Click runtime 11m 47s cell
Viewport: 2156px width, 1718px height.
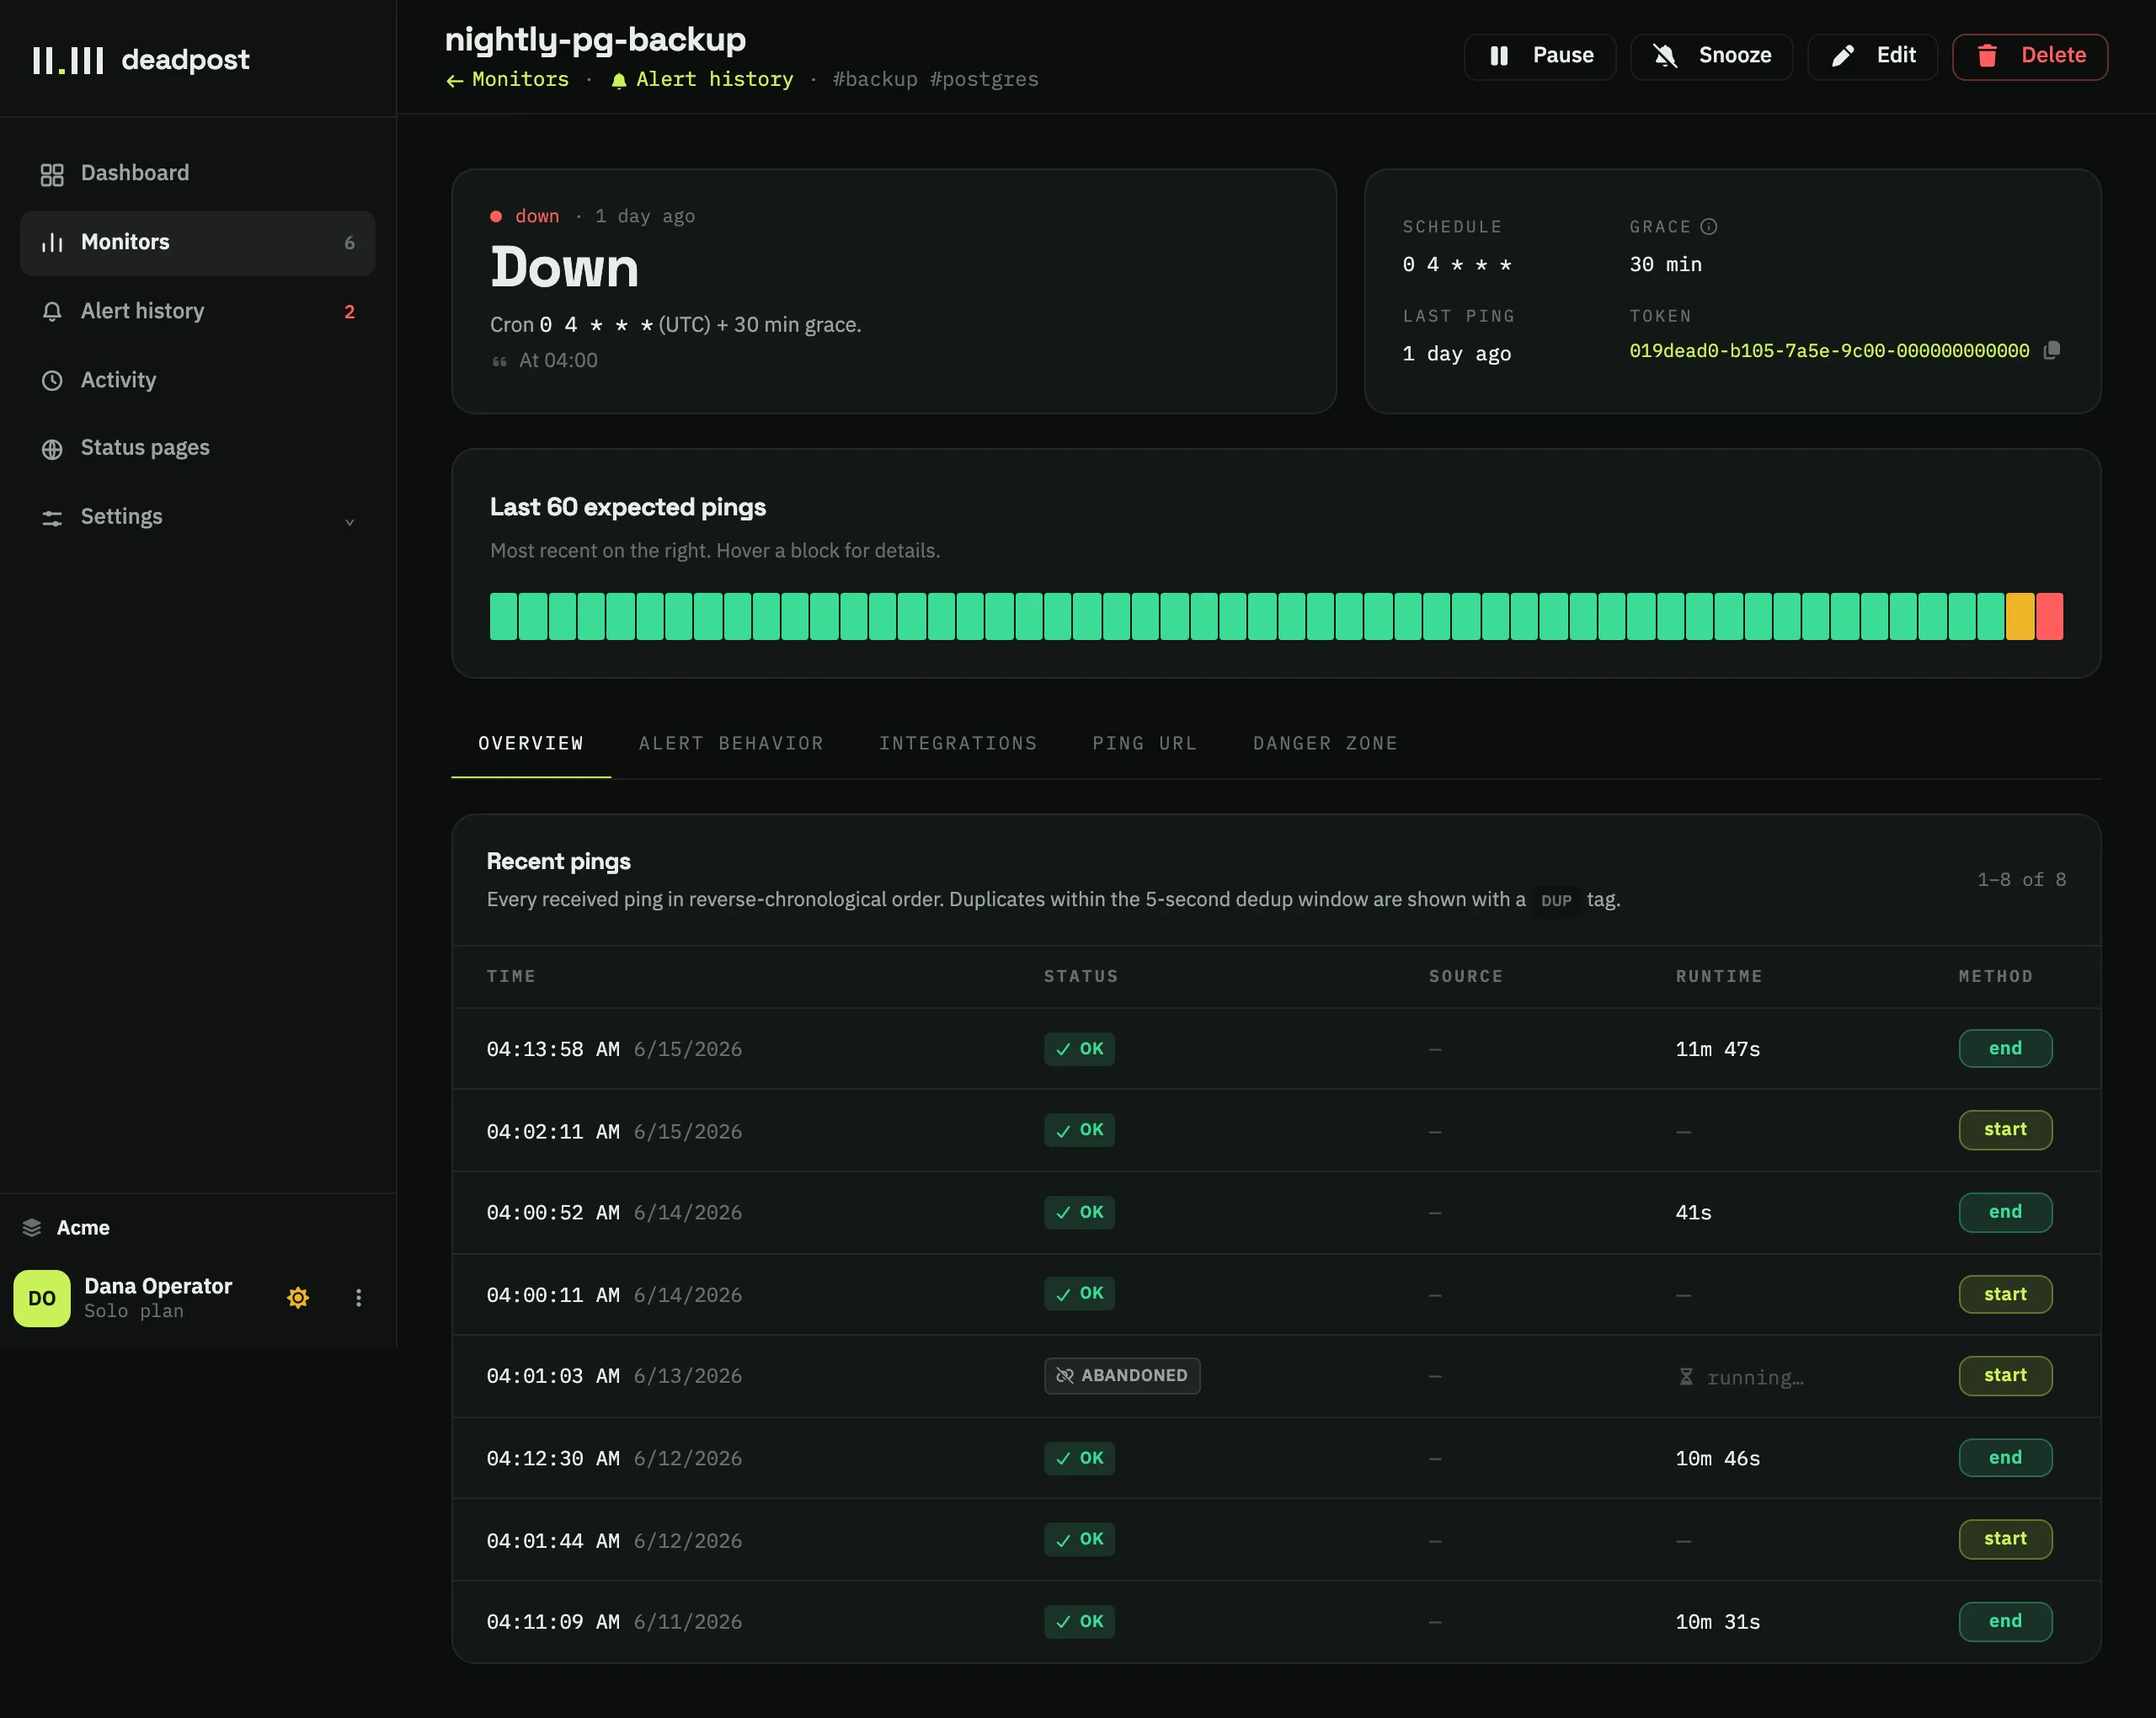(x=1718, y=1049)
